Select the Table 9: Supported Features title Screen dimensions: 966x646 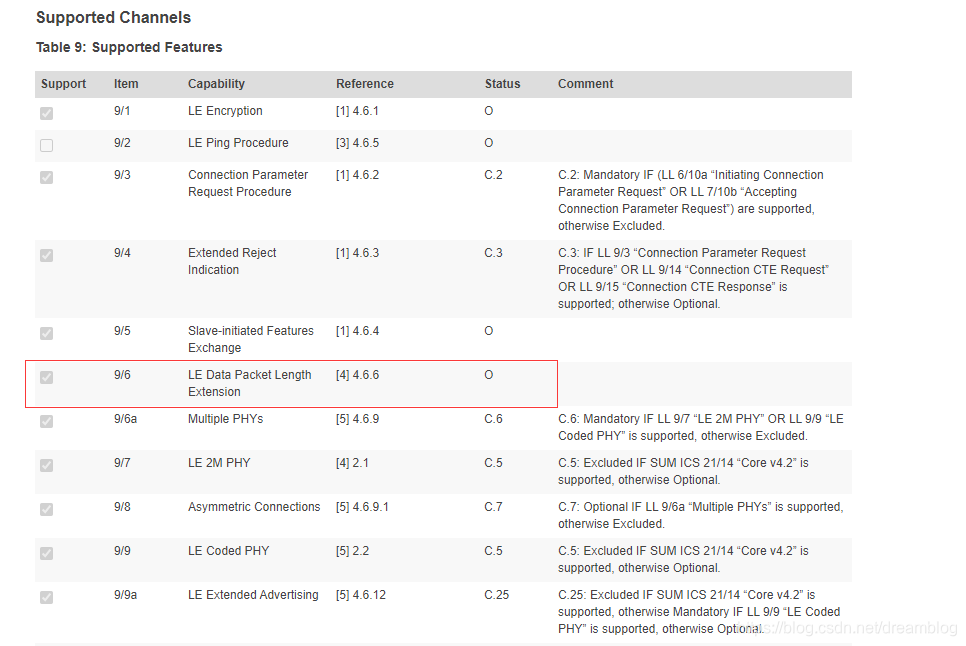[129, 47]
